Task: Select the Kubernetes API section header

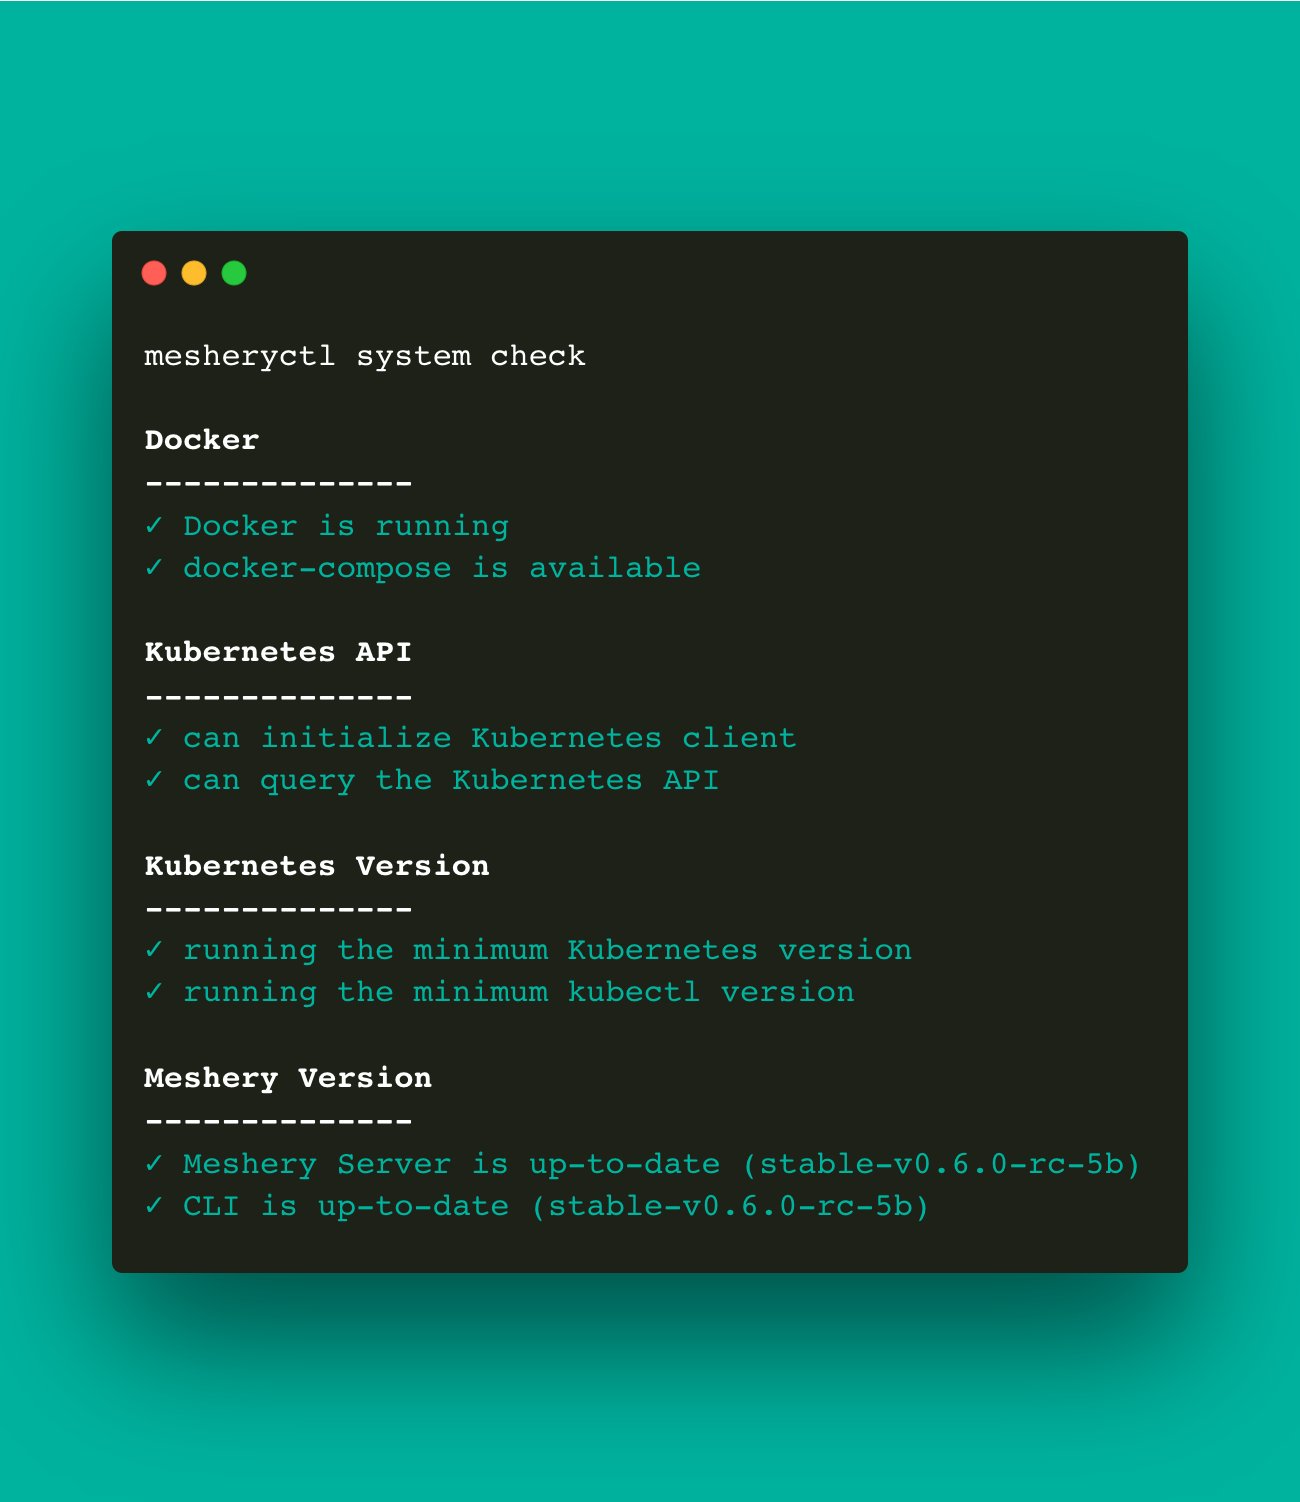Action: pos(278,652)
